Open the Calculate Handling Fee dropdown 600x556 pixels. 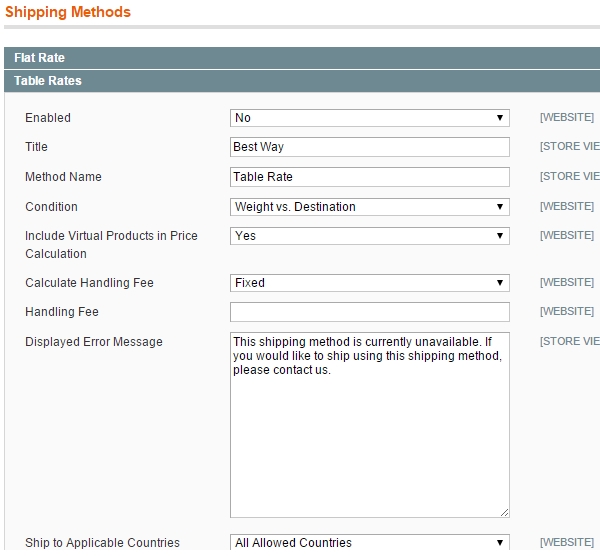pyautogui.click(x=370, y=283)
